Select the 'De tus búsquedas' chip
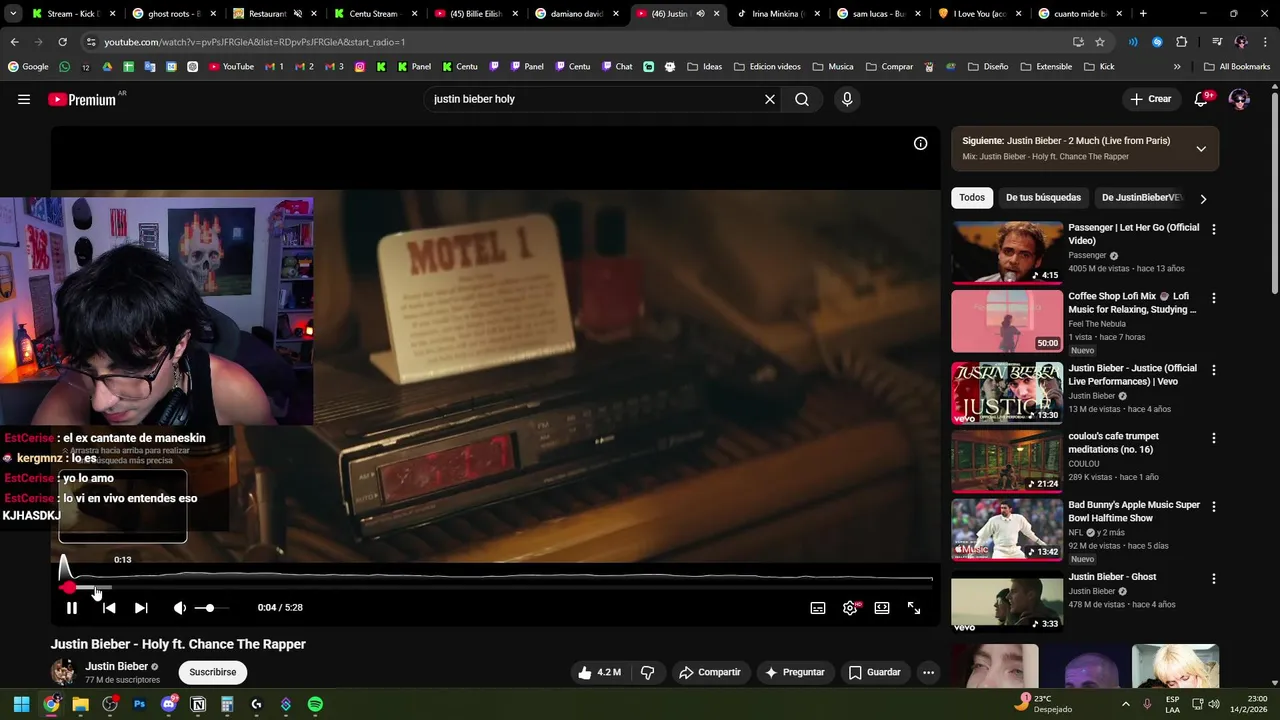The image size is (1280, 720). point(1043,198)
